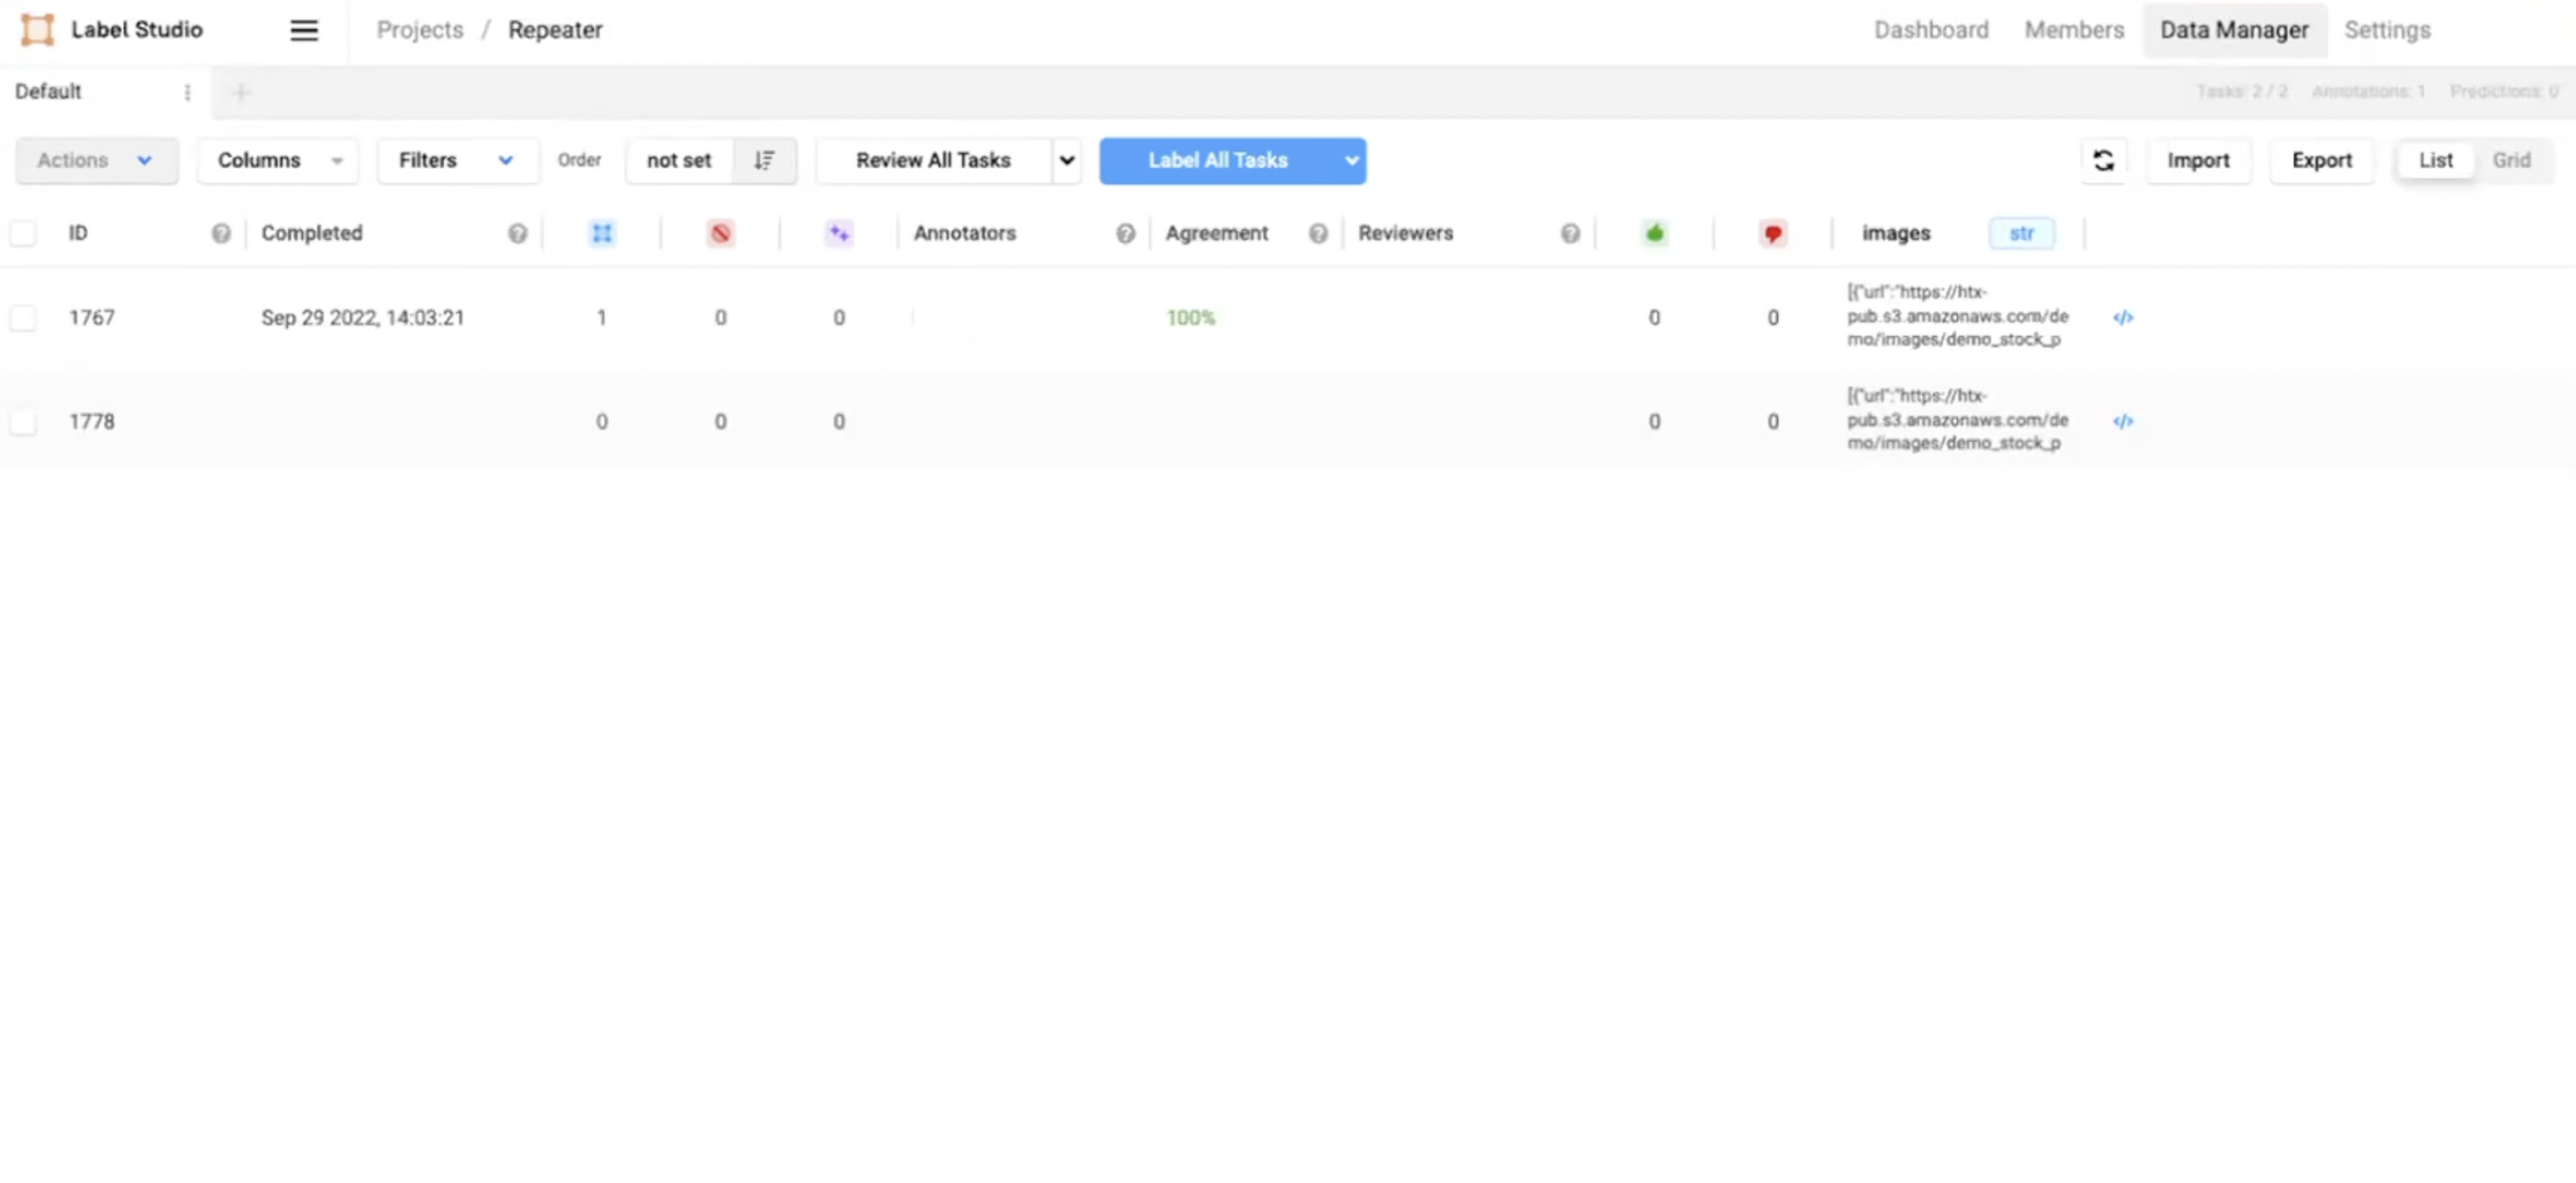This screenshot has width=2576, height=1183.
Task: Open the hamburger navigation menu
Action: click(304, 30)
